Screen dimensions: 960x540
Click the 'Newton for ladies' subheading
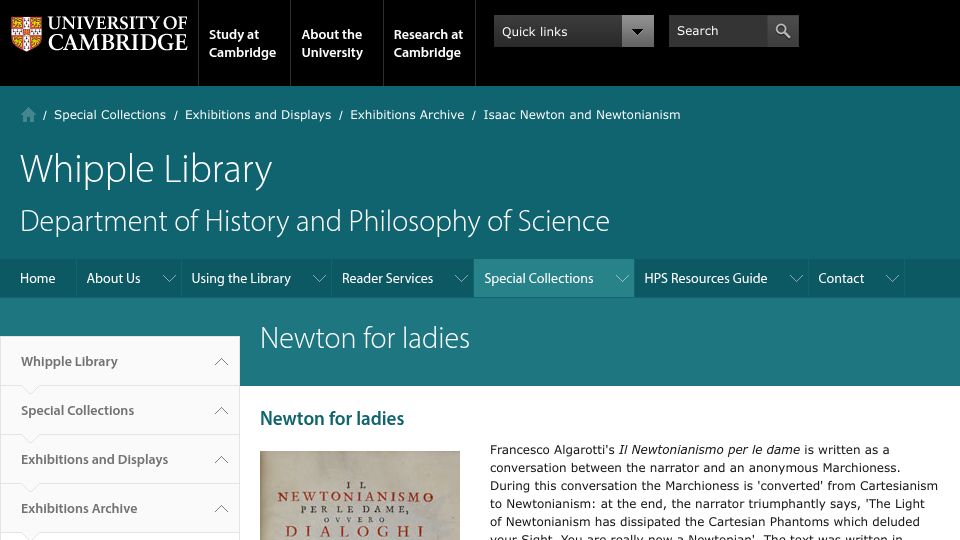point(332,419)
